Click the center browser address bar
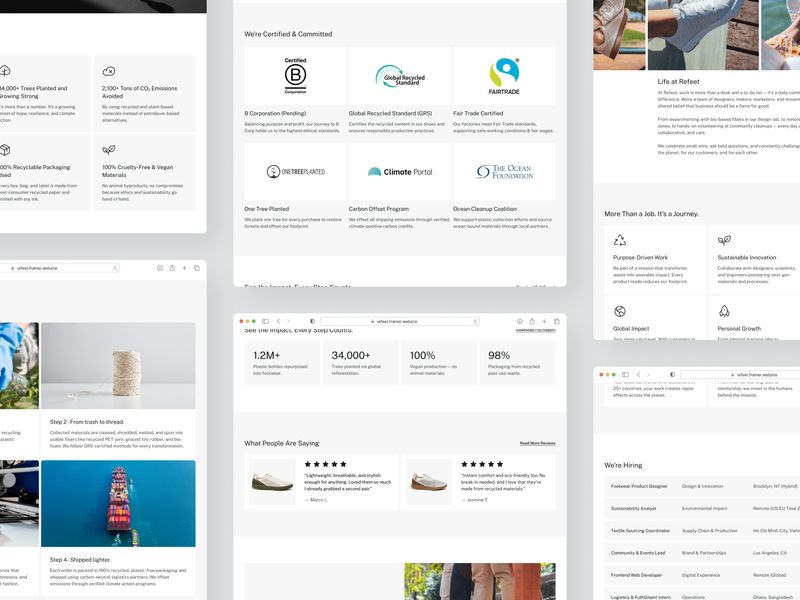 coord(399,321)
